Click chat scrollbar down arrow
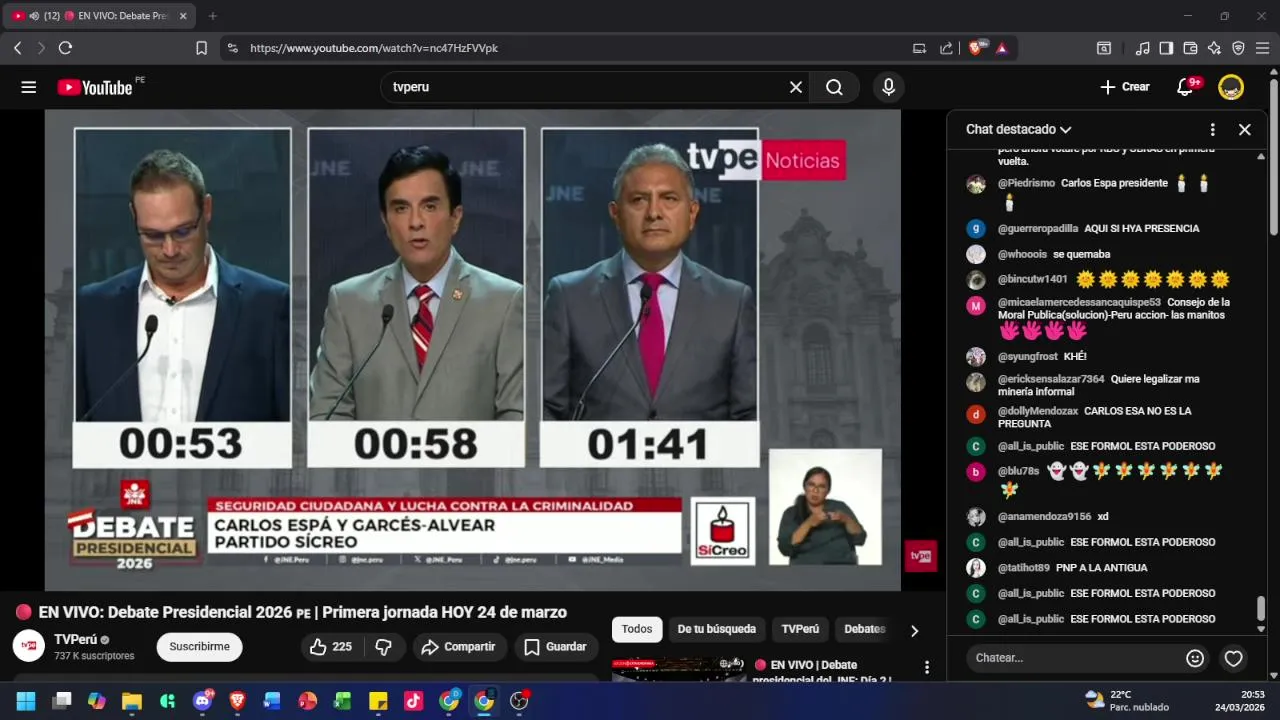1280x720 pixels. click(1261, 629)
